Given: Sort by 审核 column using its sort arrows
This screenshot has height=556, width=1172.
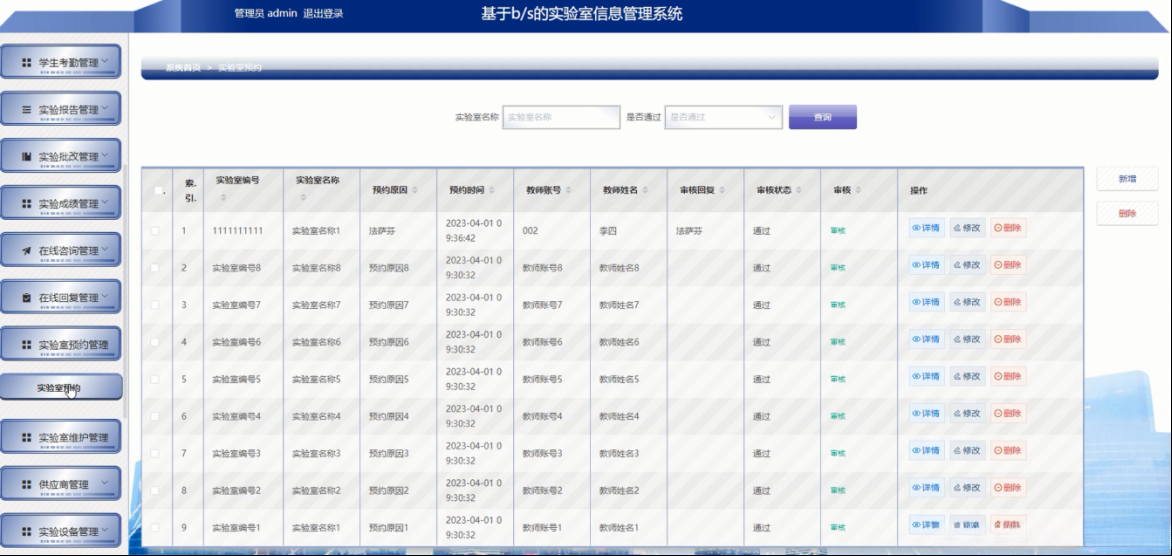Looking at the screenshot, I should click(858, 191).
